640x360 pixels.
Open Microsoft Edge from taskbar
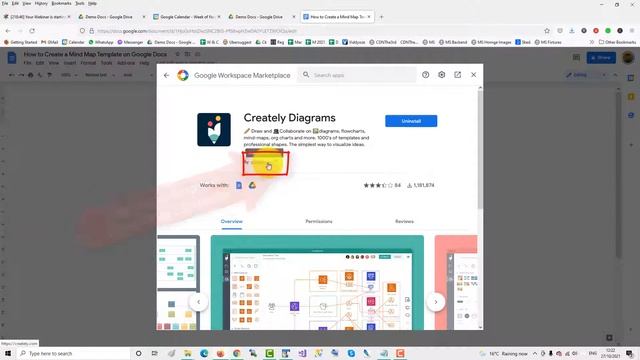204,353
